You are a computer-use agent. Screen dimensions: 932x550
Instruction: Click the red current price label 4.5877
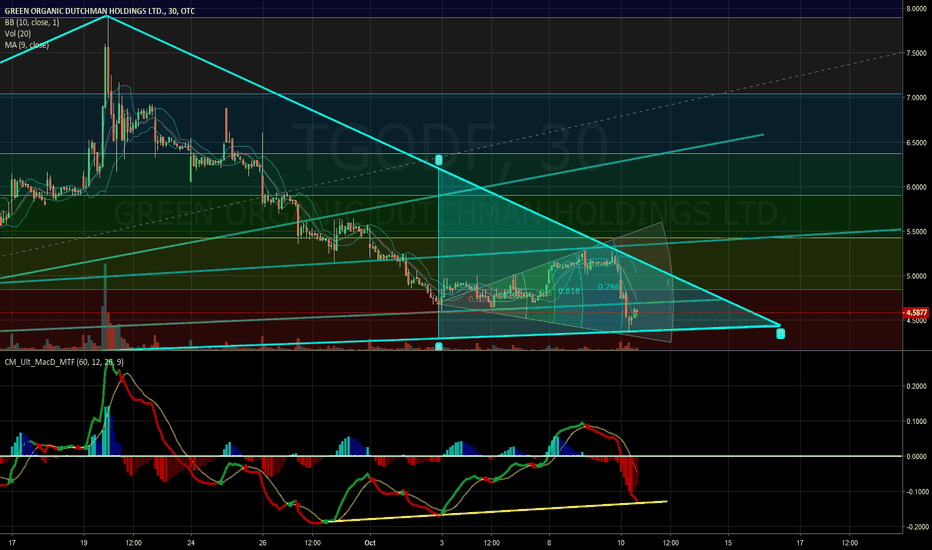click(x=916, y=312)
